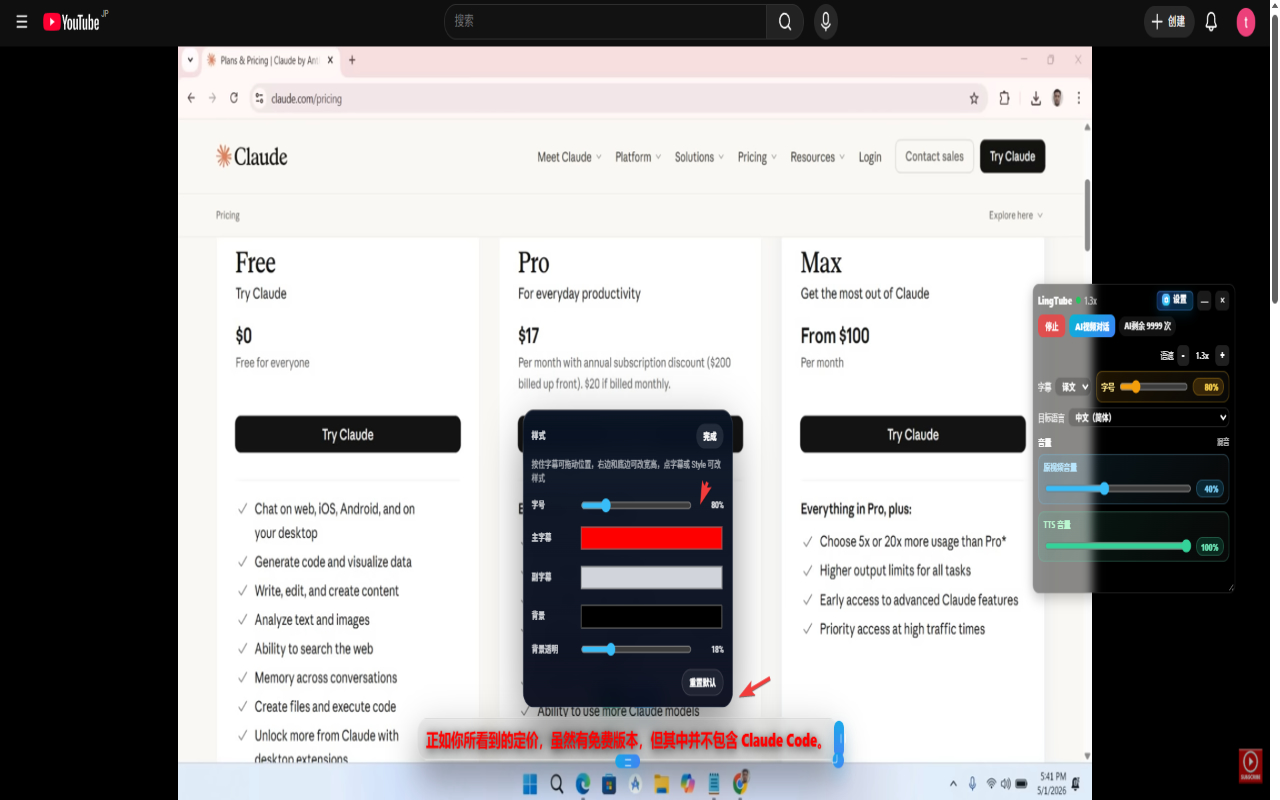Open AI视频对话 in LingTube
Viewport: 1280px width, 800px height.
pyautogui.click(x=1092, y=326)
